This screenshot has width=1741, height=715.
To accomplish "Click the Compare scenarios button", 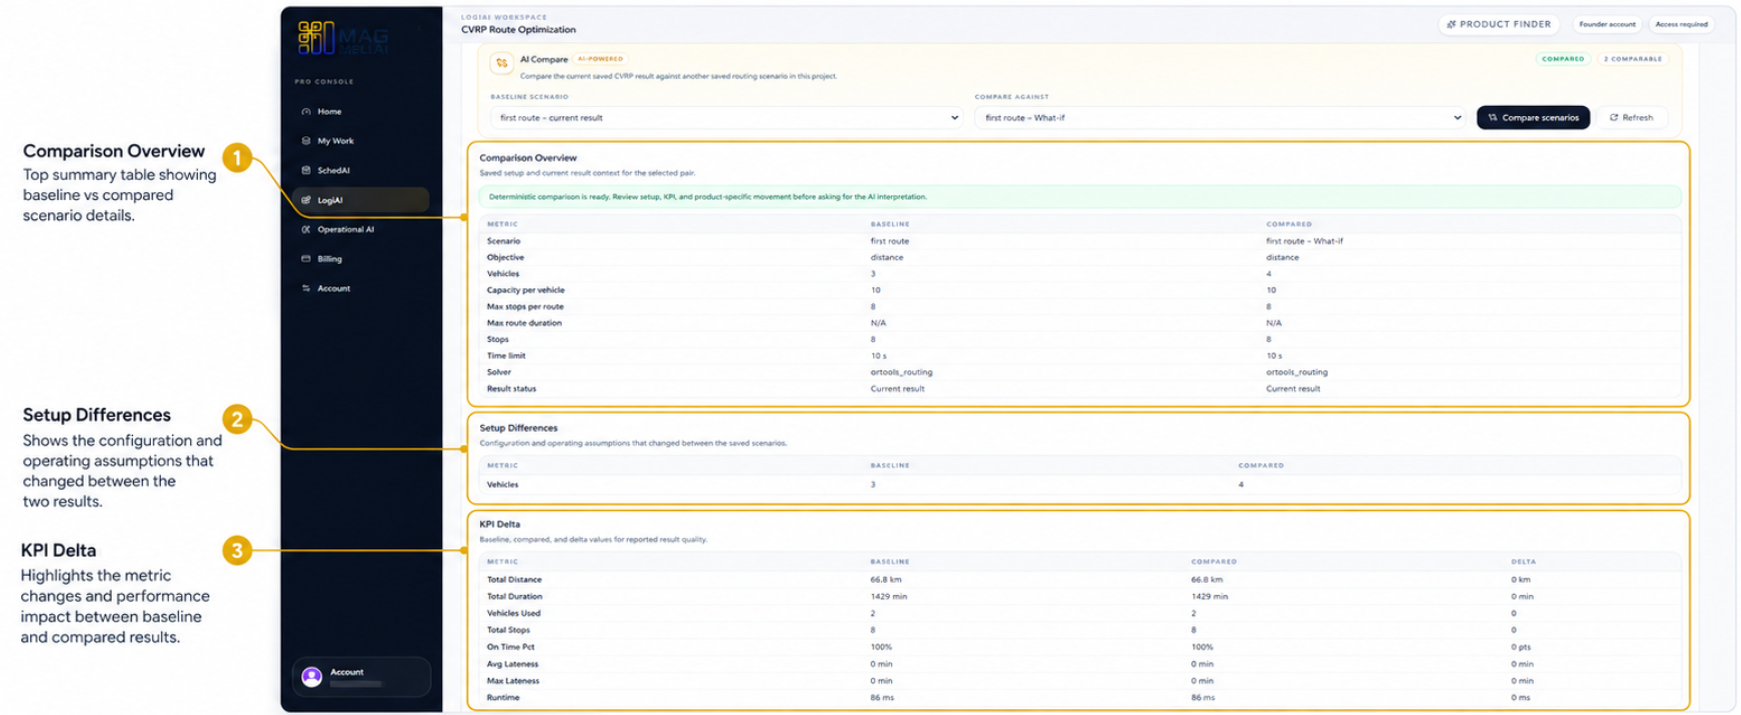I will pos(1533,118).
